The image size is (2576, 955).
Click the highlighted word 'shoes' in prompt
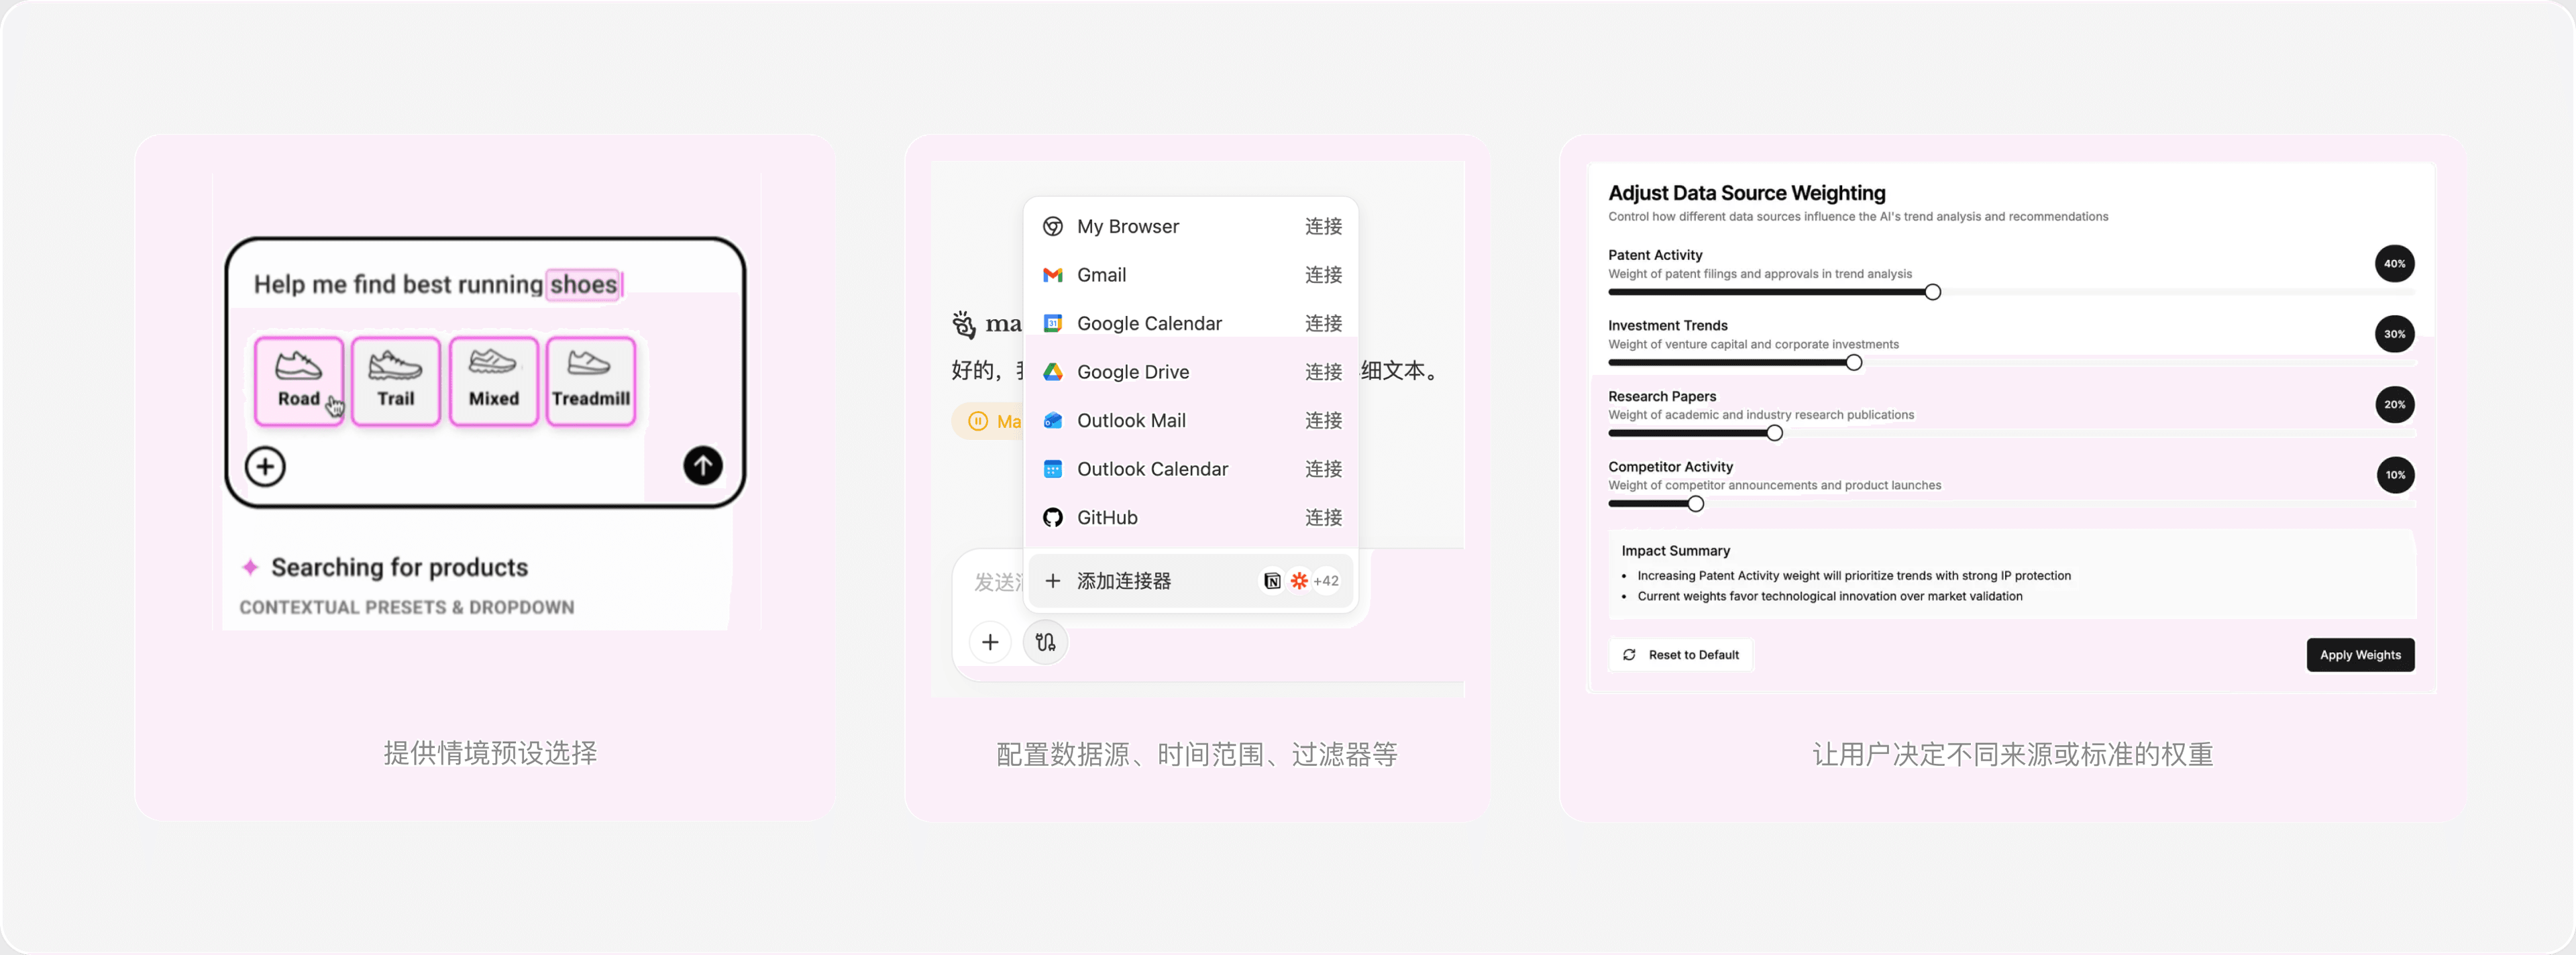pos(583,284)
